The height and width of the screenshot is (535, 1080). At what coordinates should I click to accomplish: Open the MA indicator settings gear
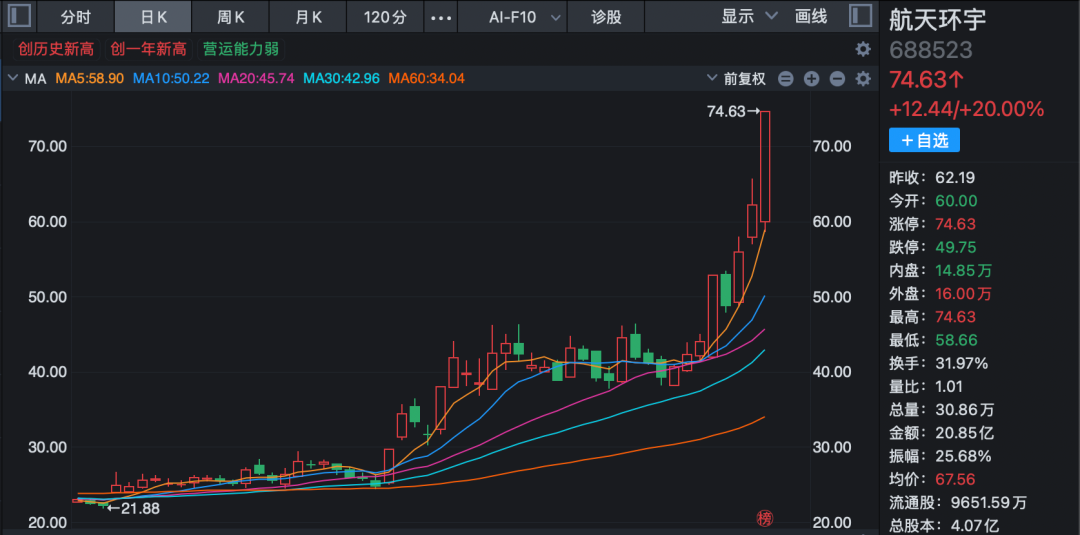point(863,79)
